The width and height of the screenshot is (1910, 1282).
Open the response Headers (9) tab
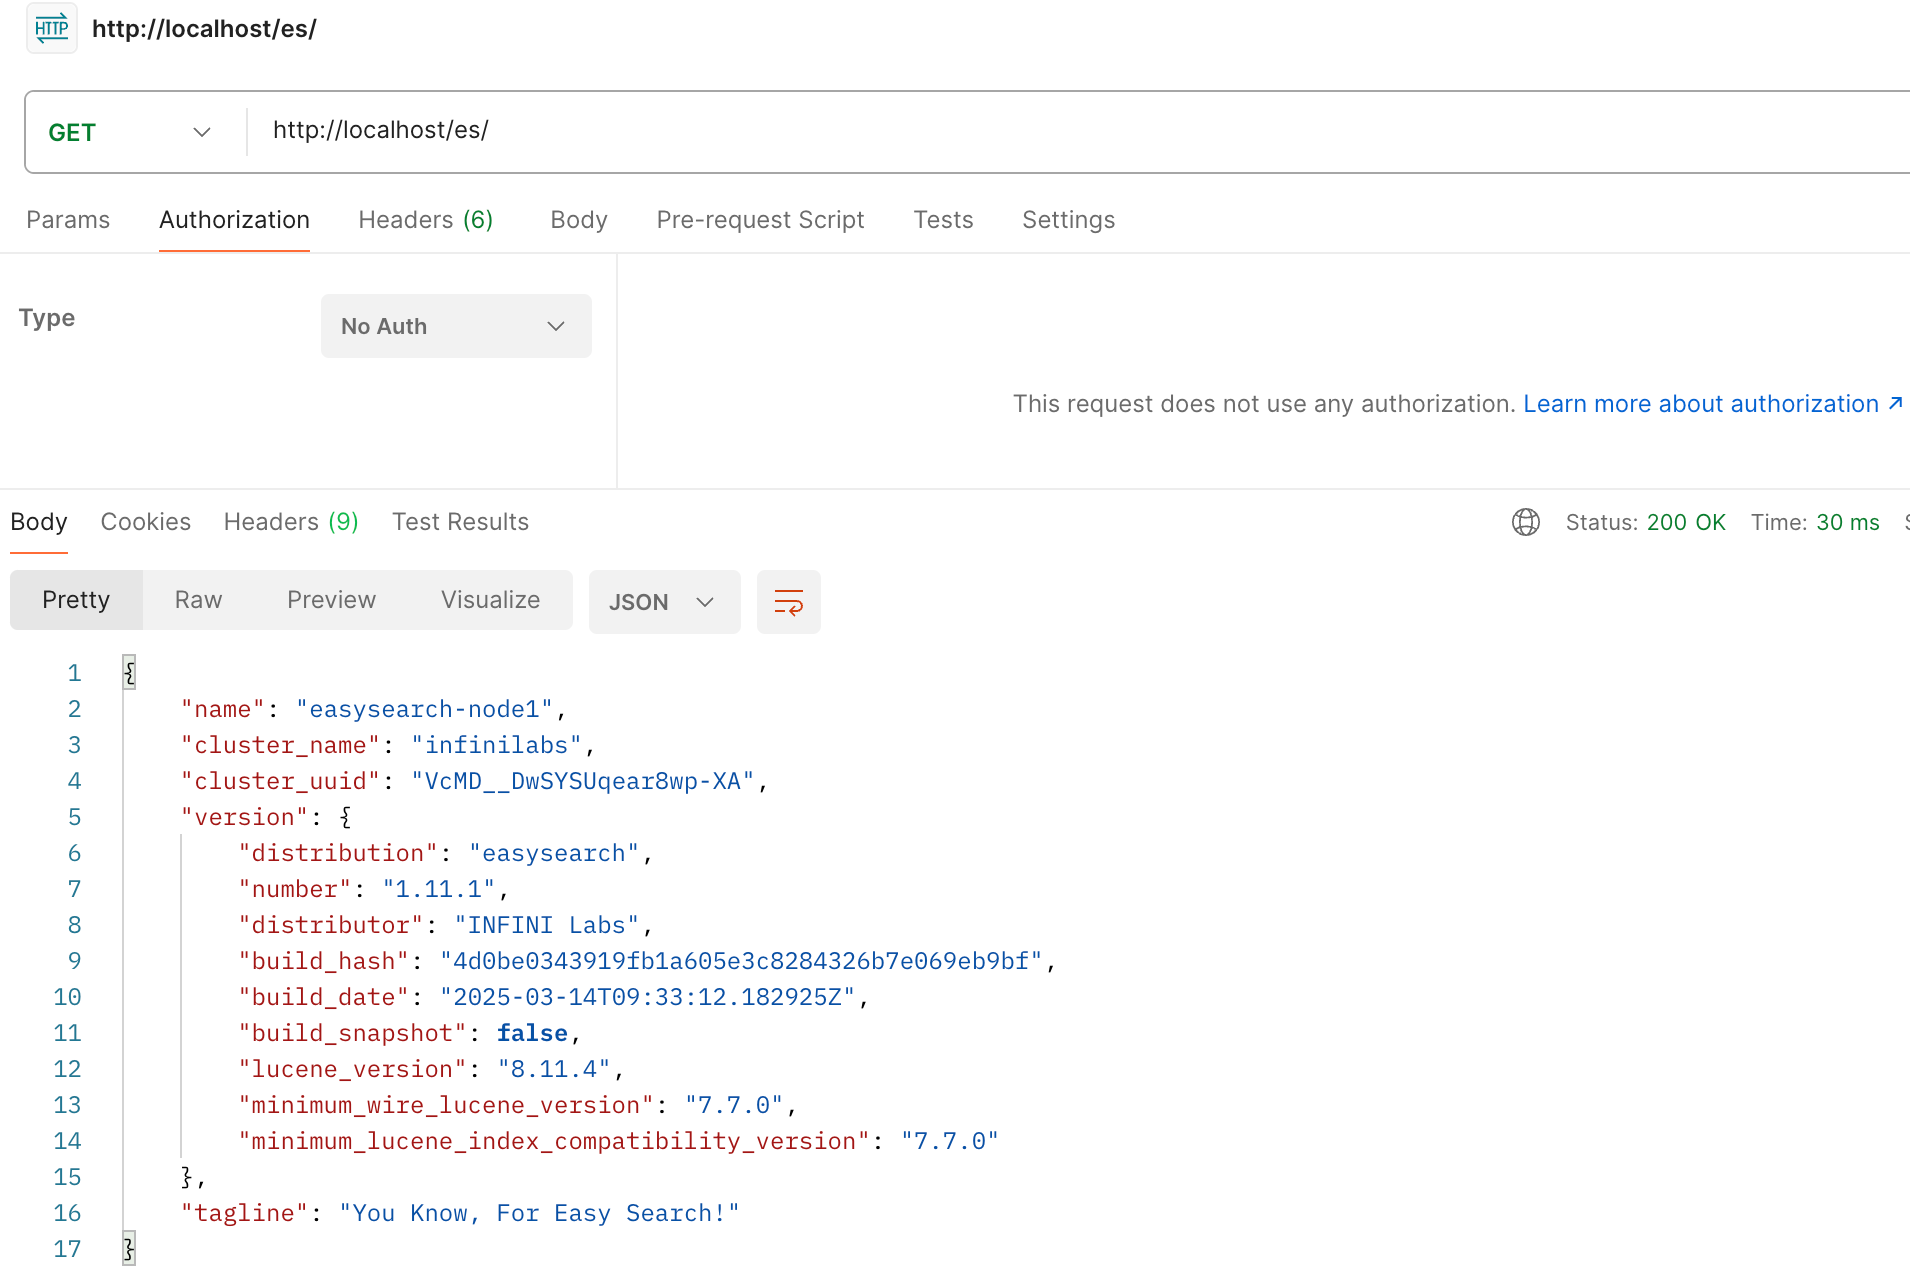(x=291, y=522)
